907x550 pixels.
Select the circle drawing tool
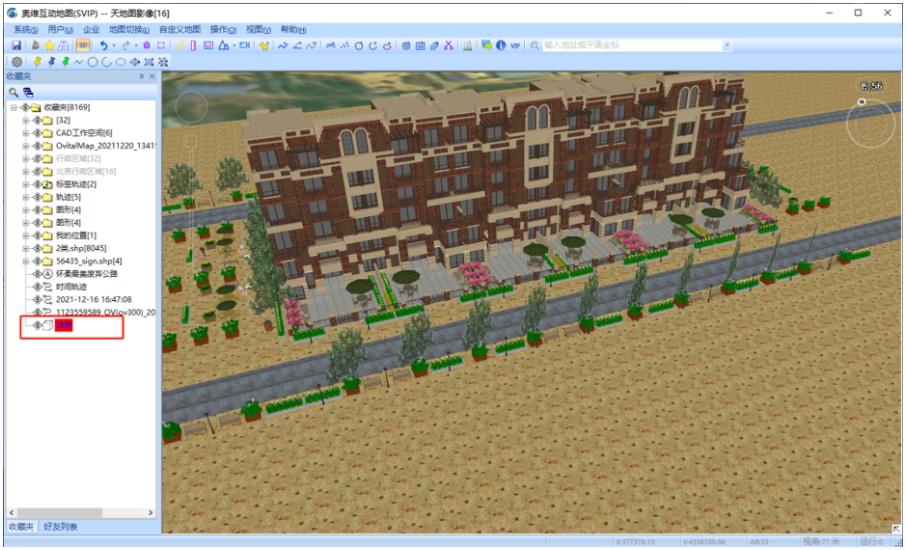[93, 61]
